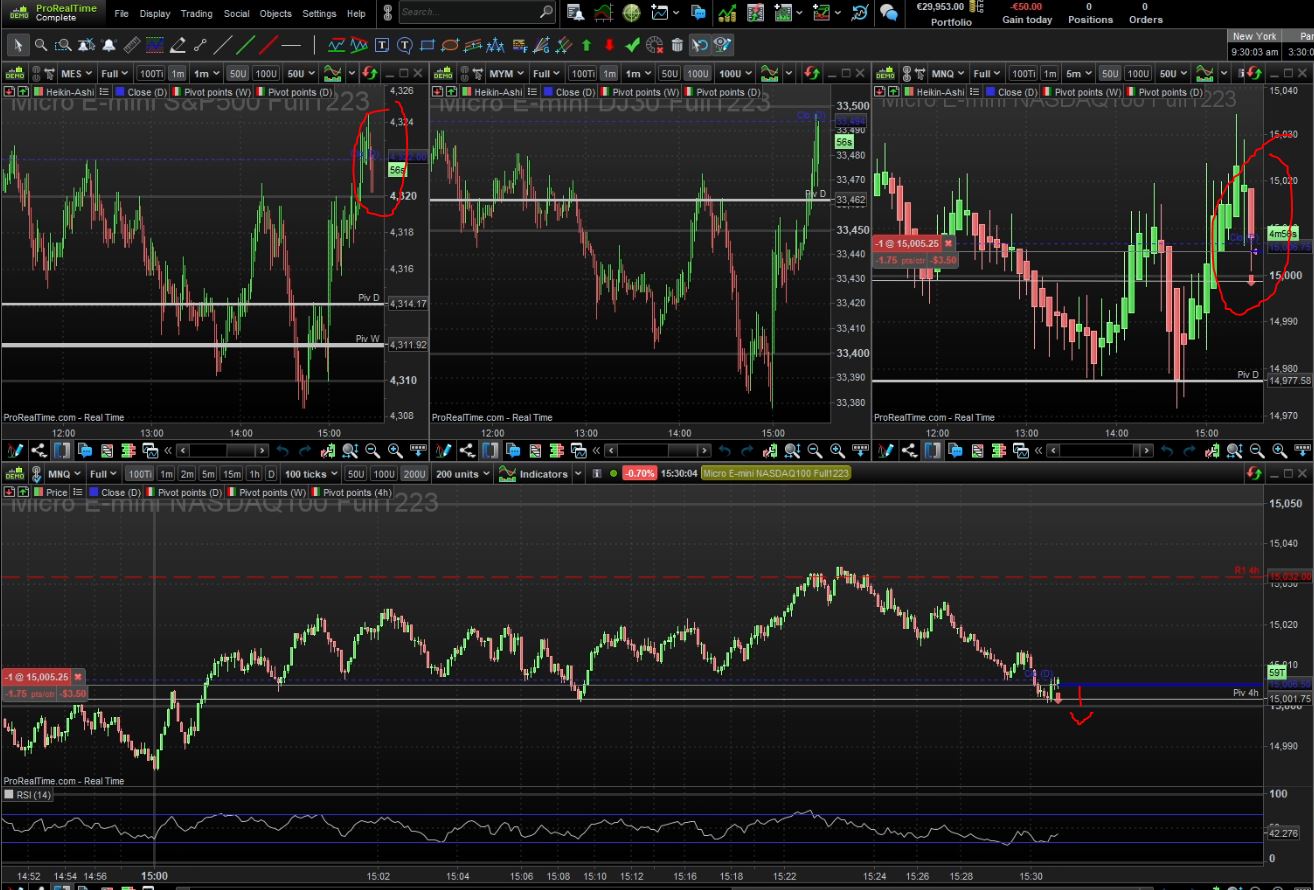Click the green checkmark tool
The height and width of the screenshot is (890, 1314).
(632, 45)
